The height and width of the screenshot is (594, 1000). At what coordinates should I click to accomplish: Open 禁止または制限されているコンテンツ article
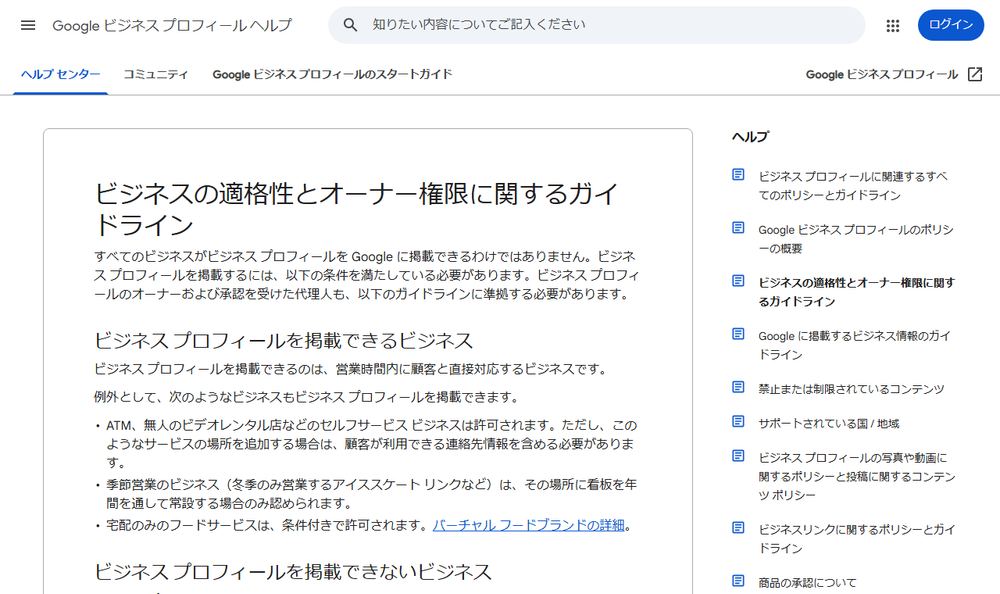coord(851,389)
